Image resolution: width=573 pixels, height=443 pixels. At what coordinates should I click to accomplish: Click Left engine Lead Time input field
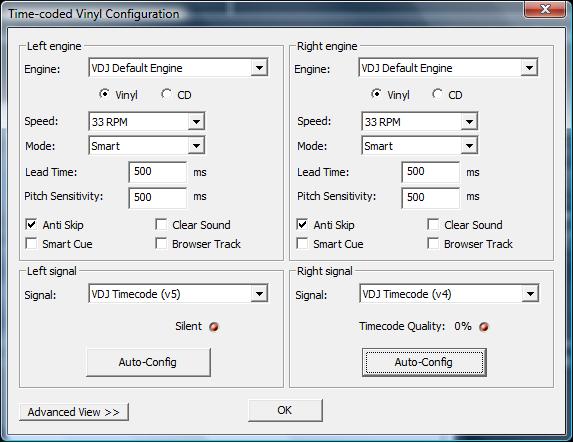(x=158, y=172)
